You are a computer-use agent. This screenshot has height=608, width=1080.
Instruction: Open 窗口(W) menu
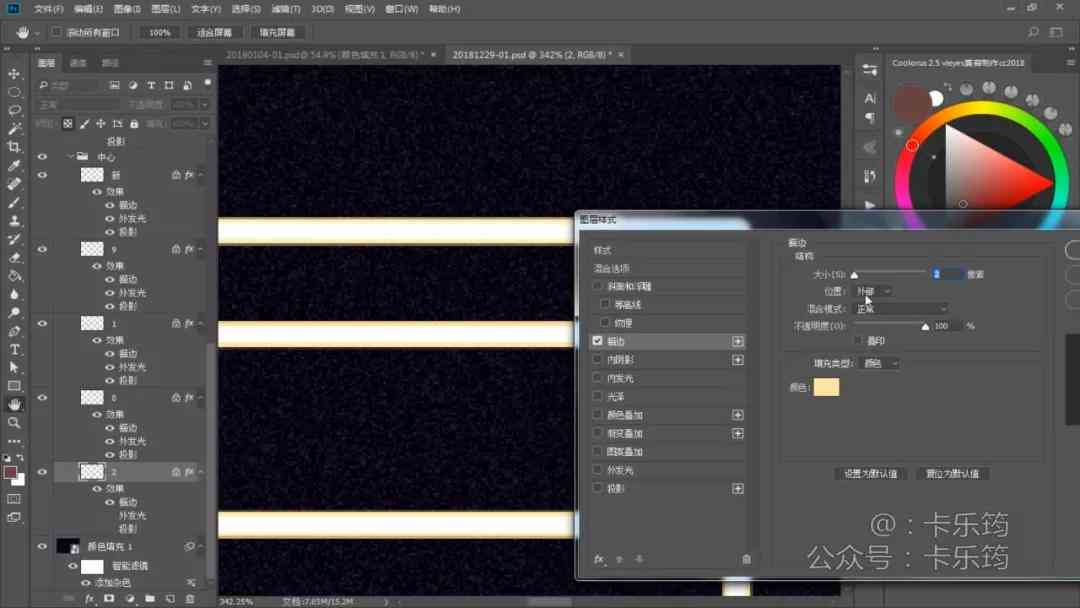(402, 9)
